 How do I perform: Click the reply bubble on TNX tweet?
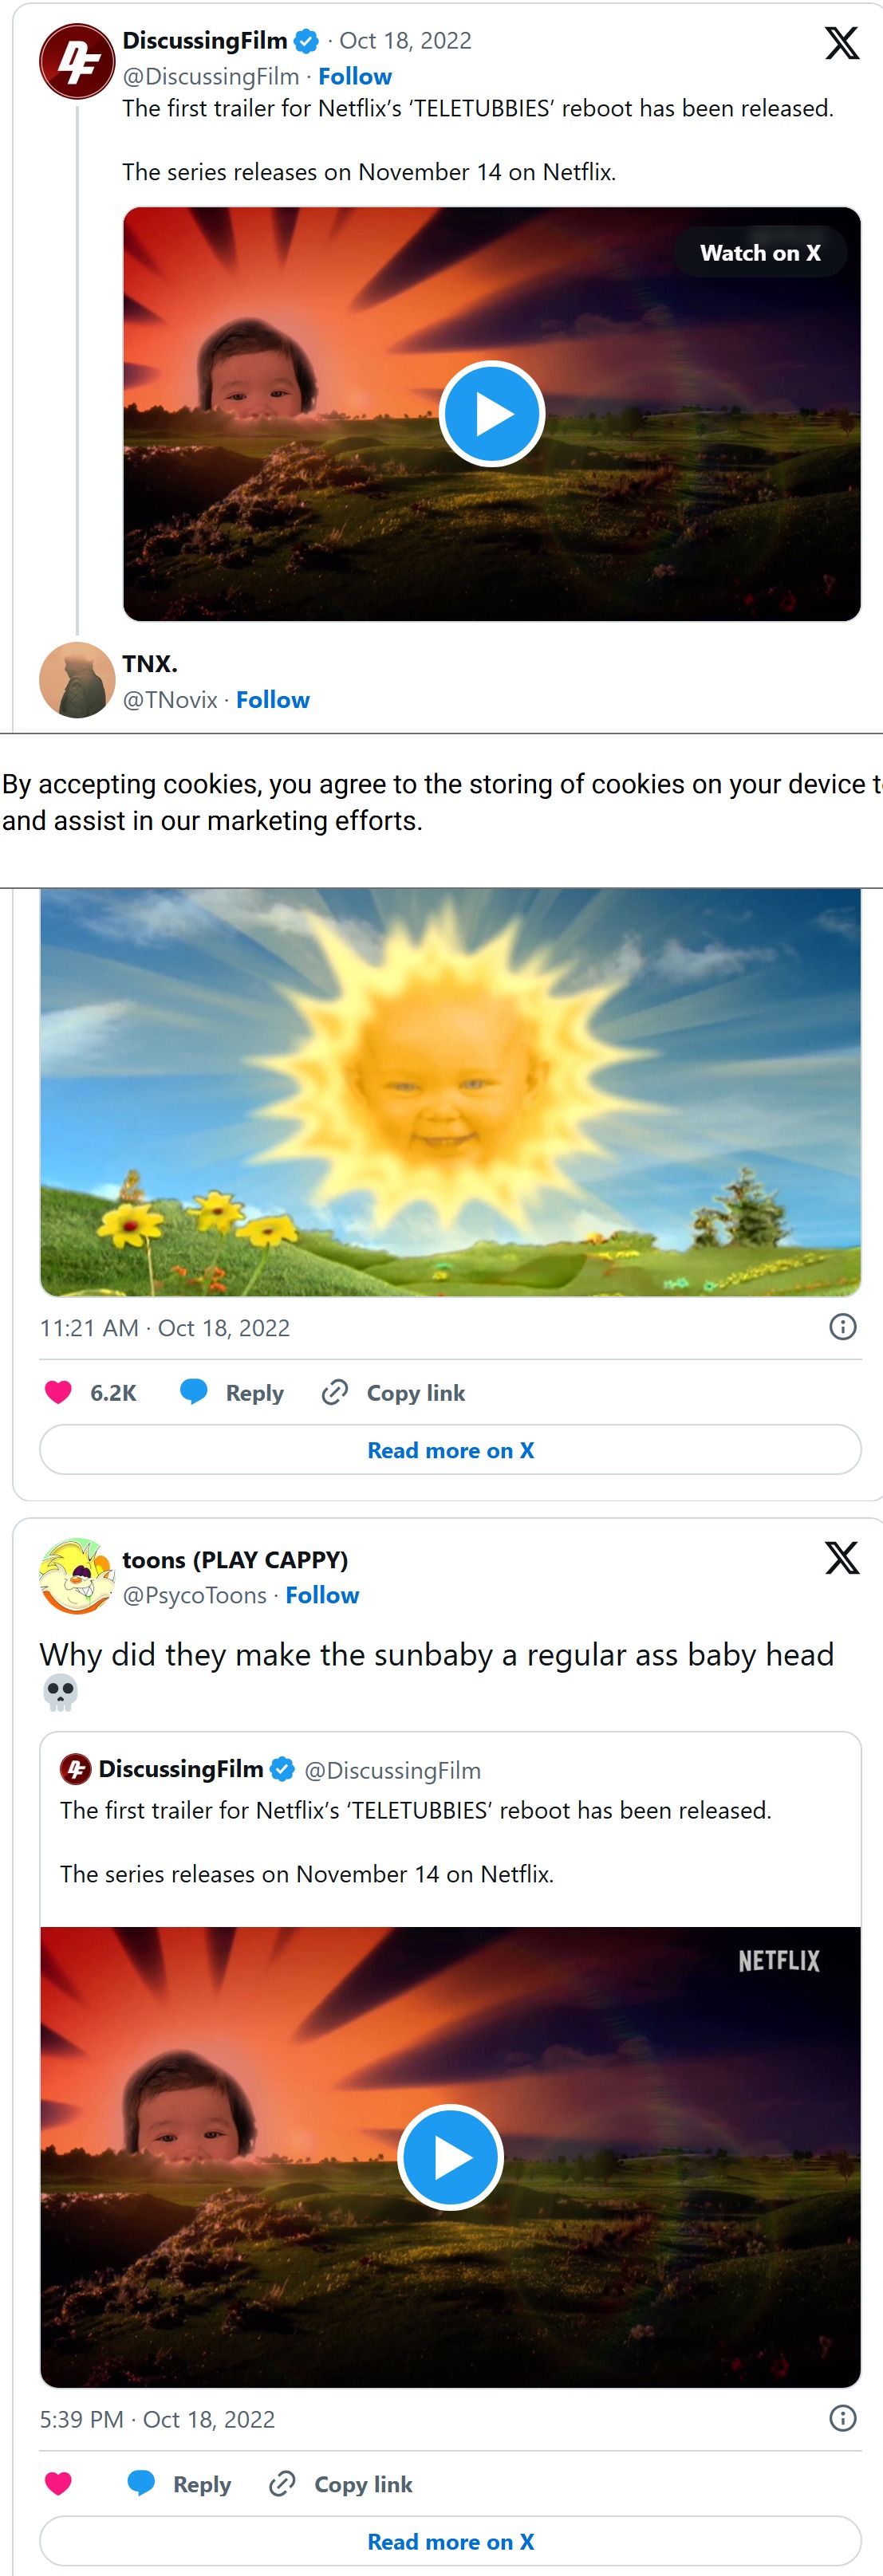click(x=193, y=1392)
